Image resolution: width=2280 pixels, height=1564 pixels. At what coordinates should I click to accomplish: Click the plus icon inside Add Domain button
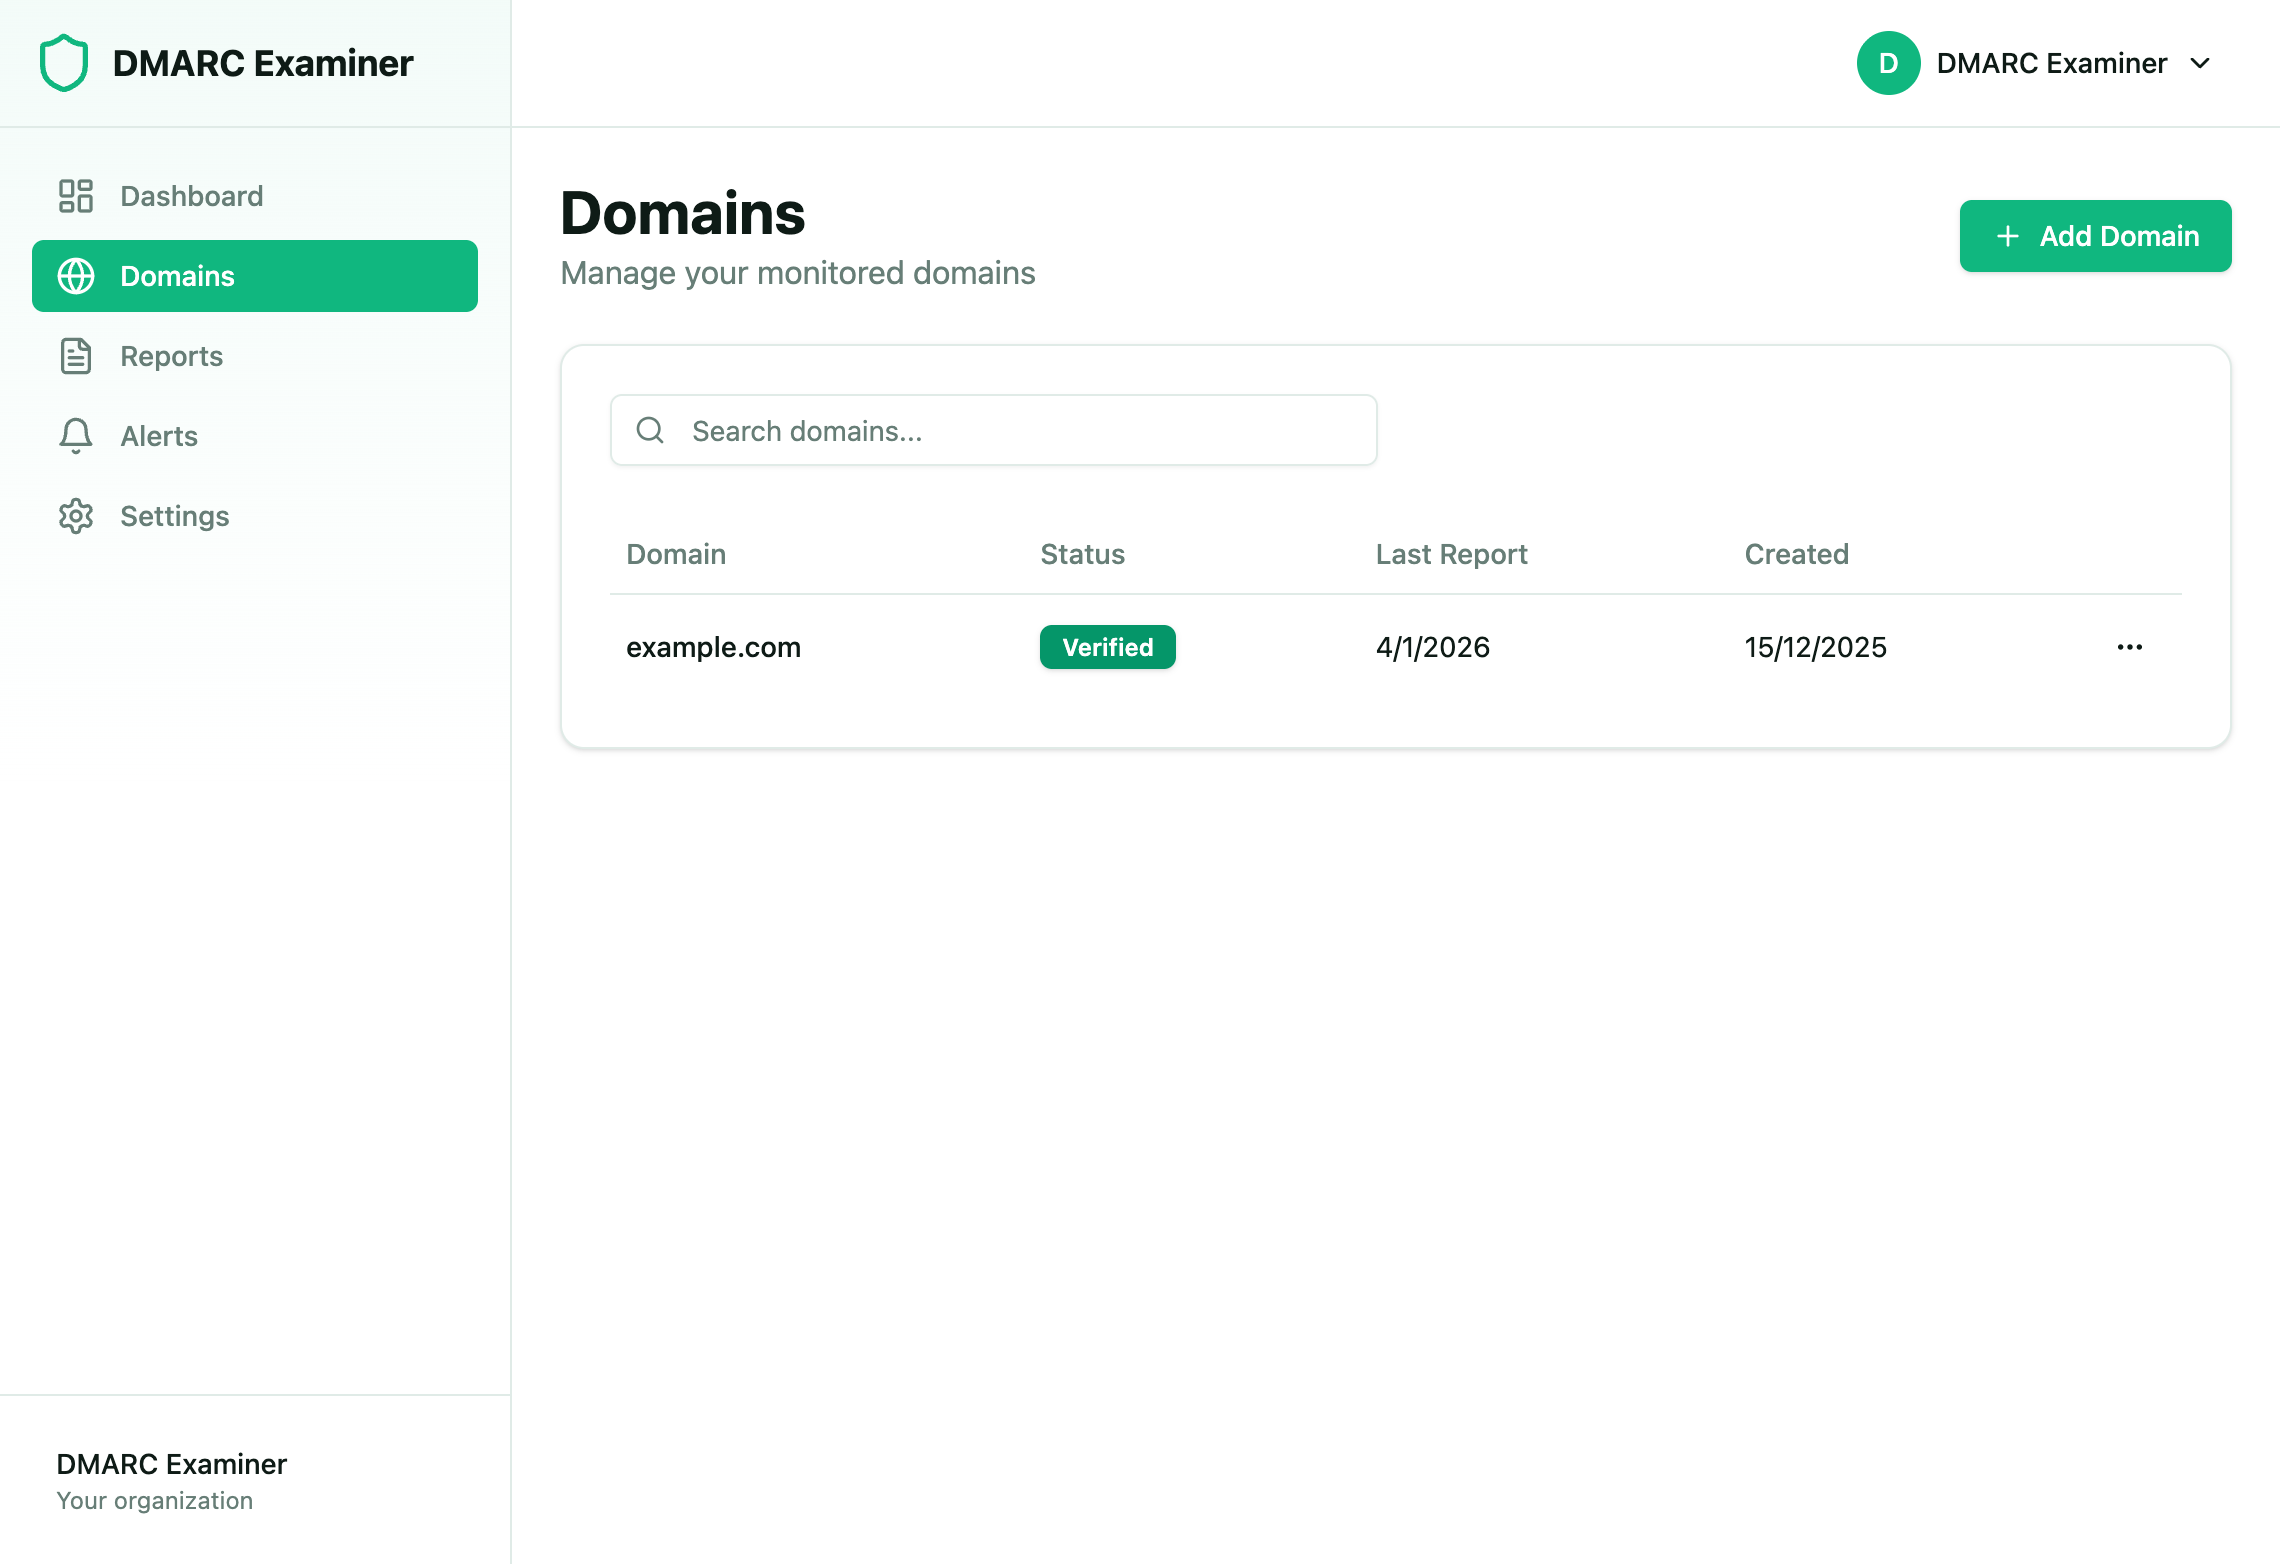coord(2006,236)
